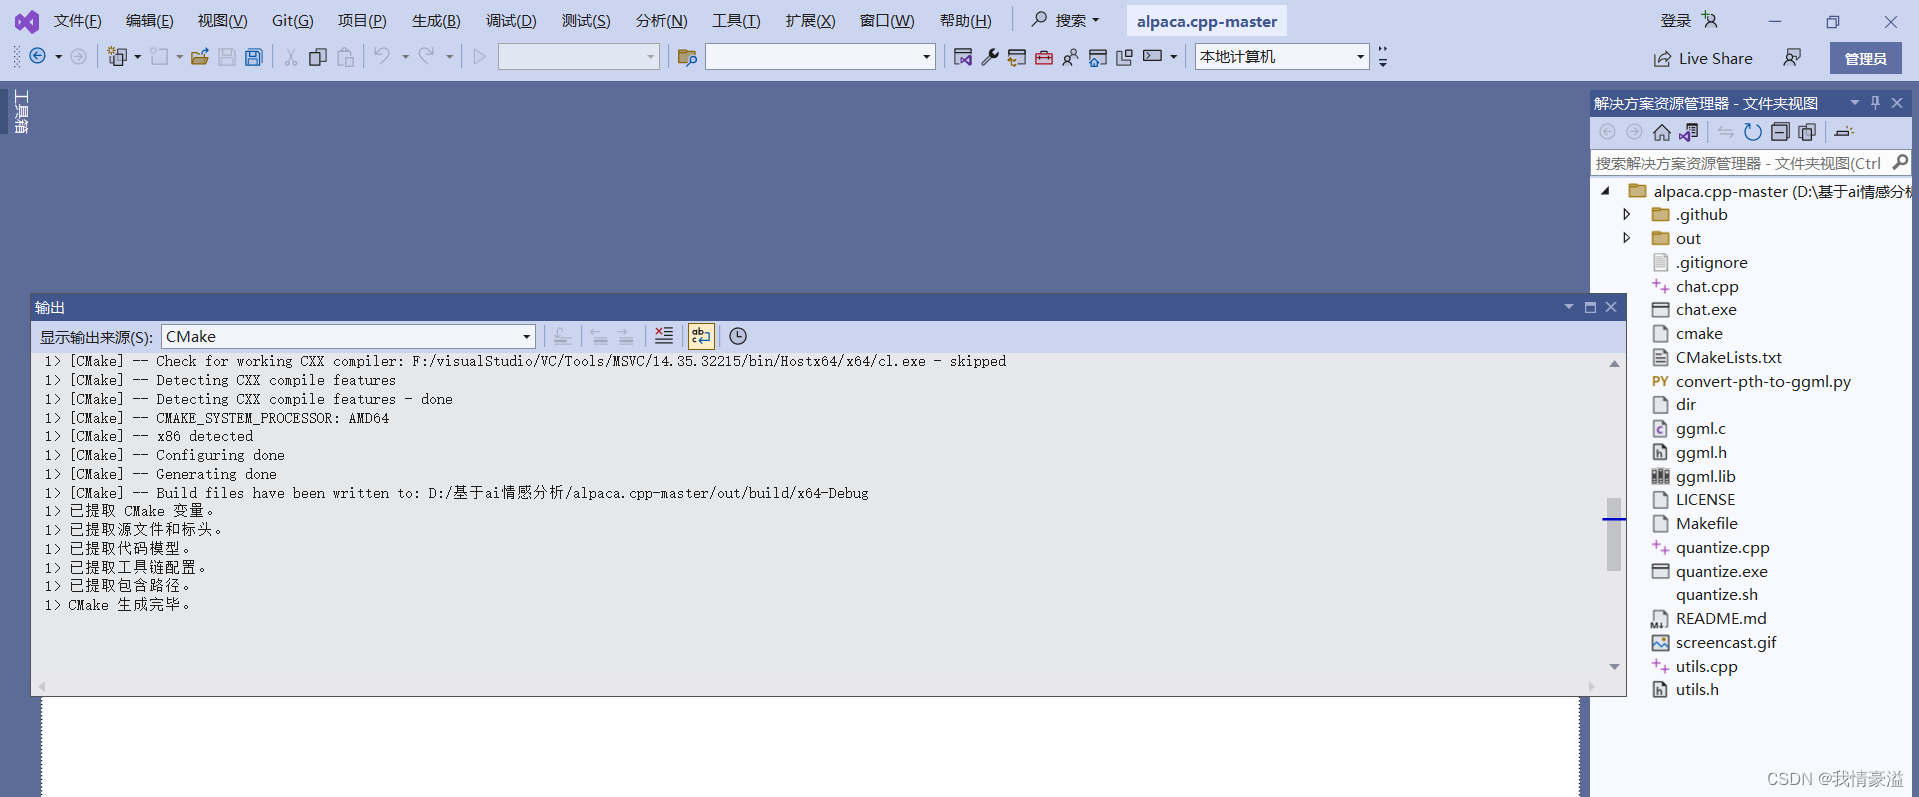
Task: Open the CMake output source dropdown
Action: 348,336
